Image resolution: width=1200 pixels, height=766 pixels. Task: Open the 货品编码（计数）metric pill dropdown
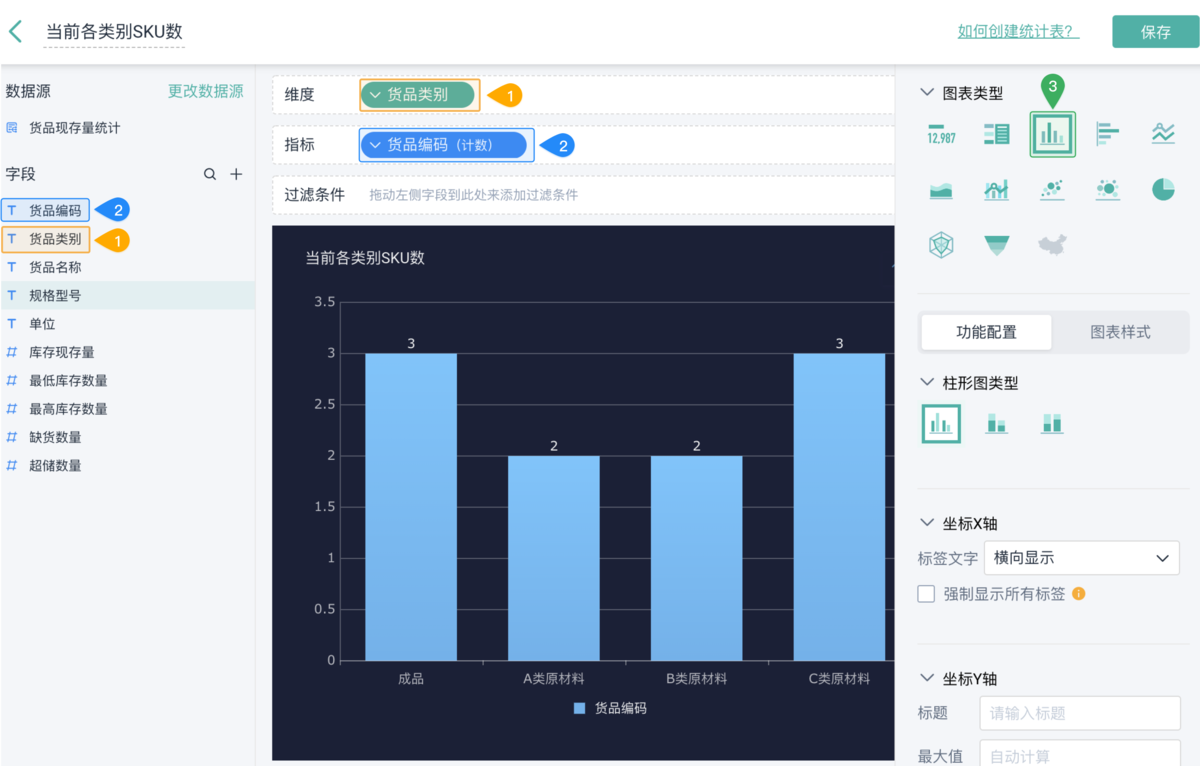pyautogui.click(x=376, y=145)
